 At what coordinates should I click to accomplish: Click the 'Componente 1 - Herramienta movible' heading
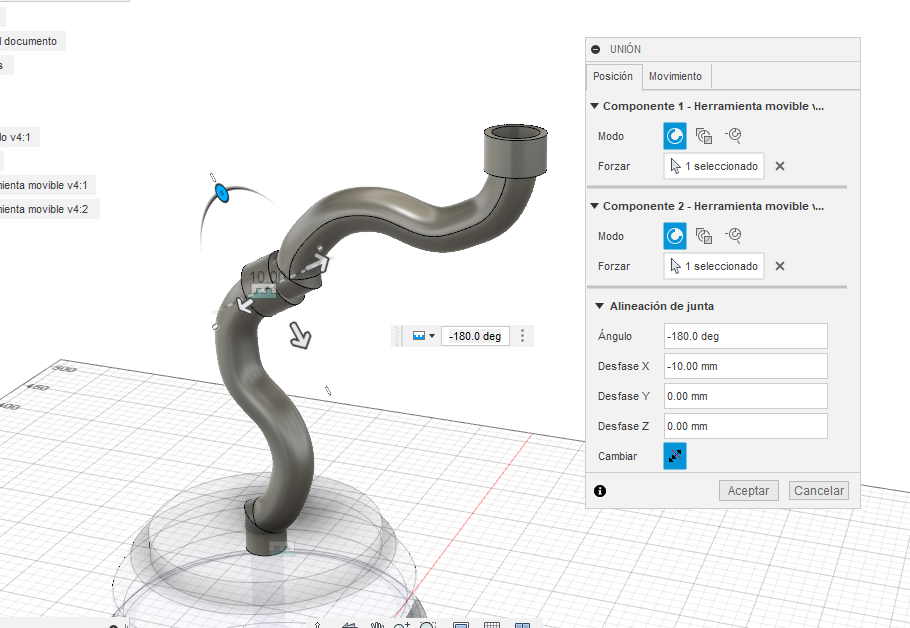[x=713, y=106]
